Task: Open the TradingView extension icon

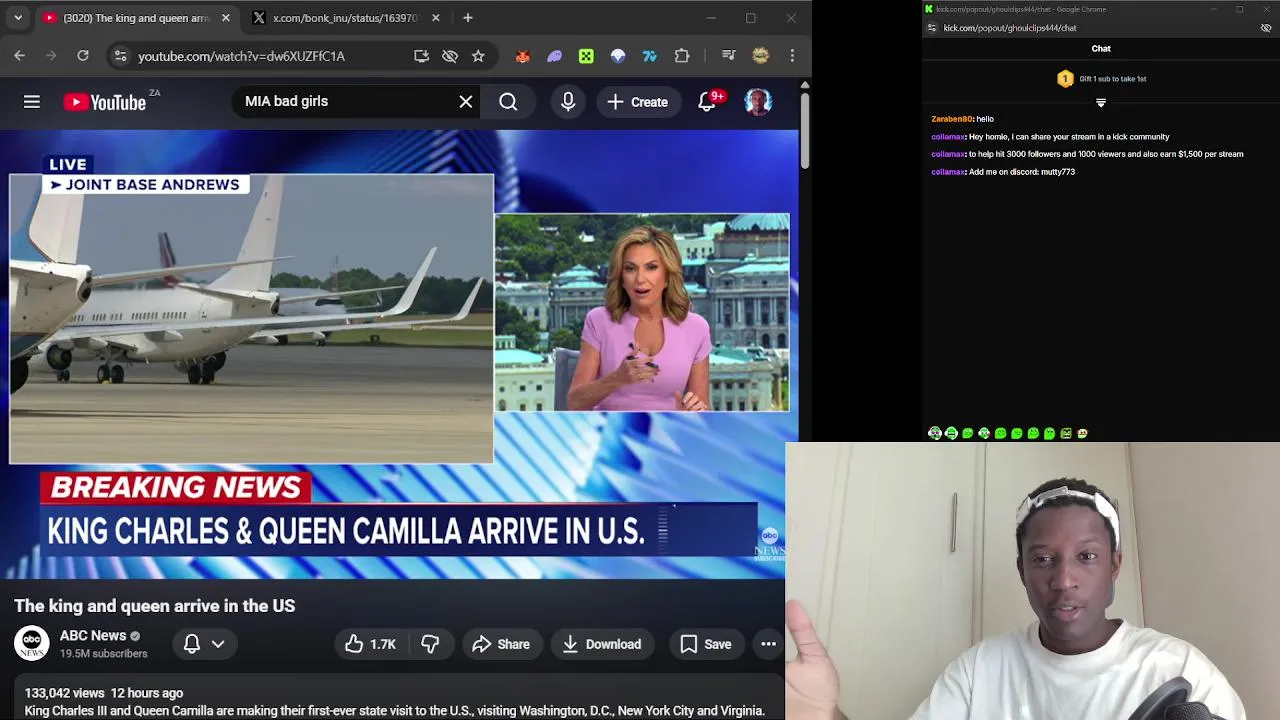Action: click(x=650, y=56)
